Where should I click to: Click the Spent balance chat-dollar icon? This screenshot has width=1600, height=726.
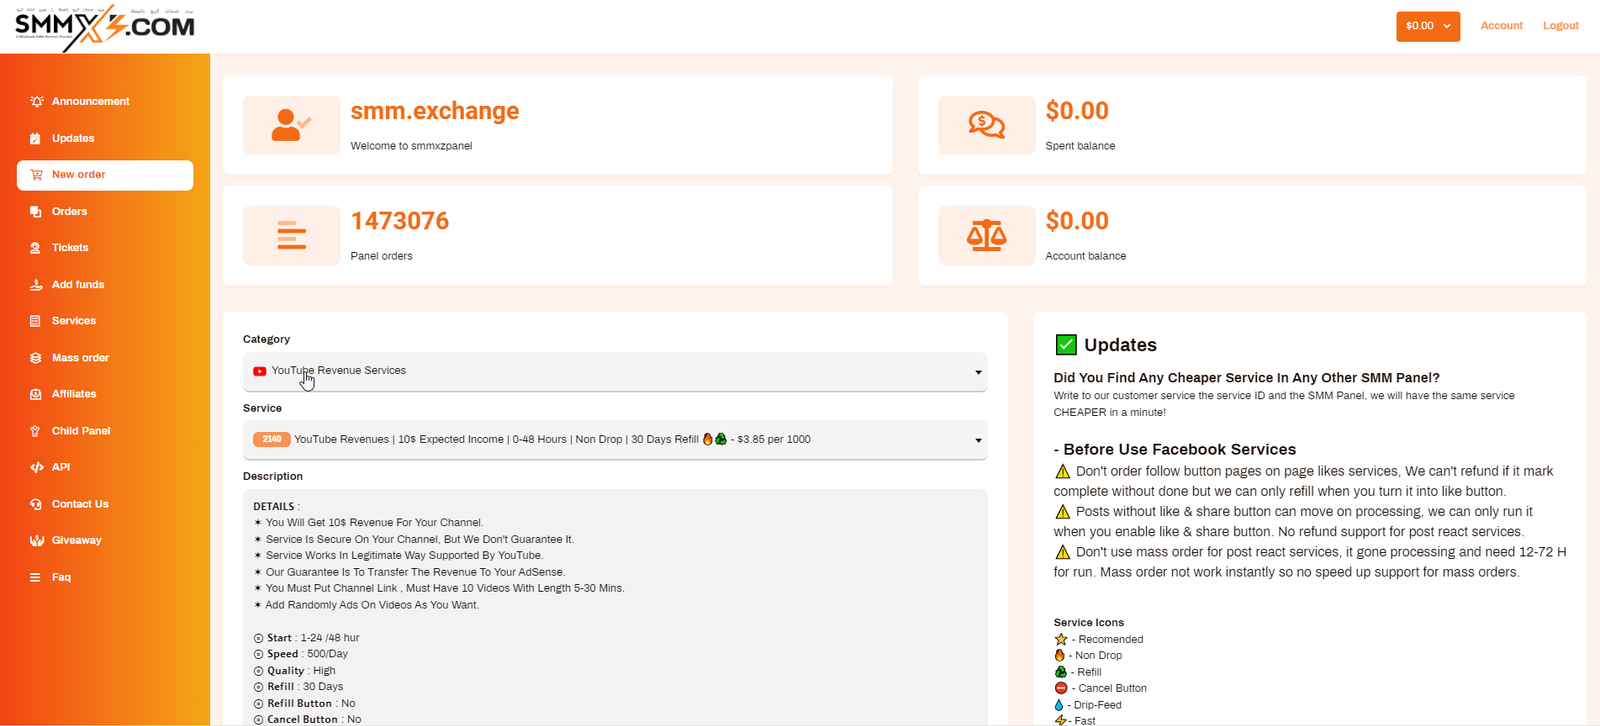[x=986, y=125]
